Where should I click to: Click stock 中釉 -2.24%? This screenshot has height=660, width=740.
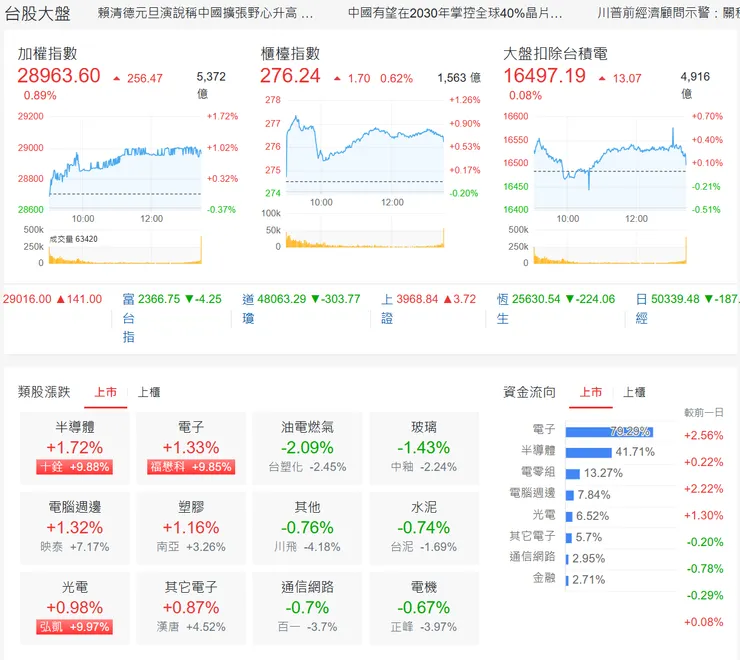pos(424,467)
